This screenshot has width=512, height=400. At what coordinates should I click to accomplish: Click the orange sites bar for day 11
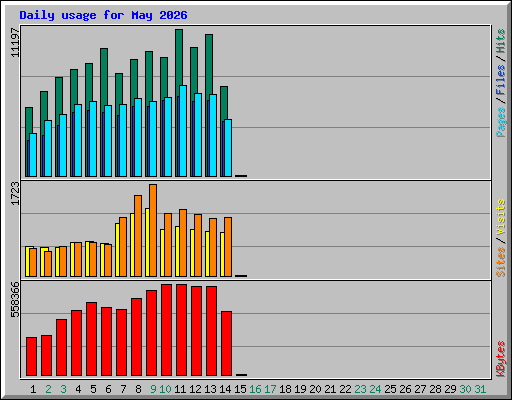(183, 243)
